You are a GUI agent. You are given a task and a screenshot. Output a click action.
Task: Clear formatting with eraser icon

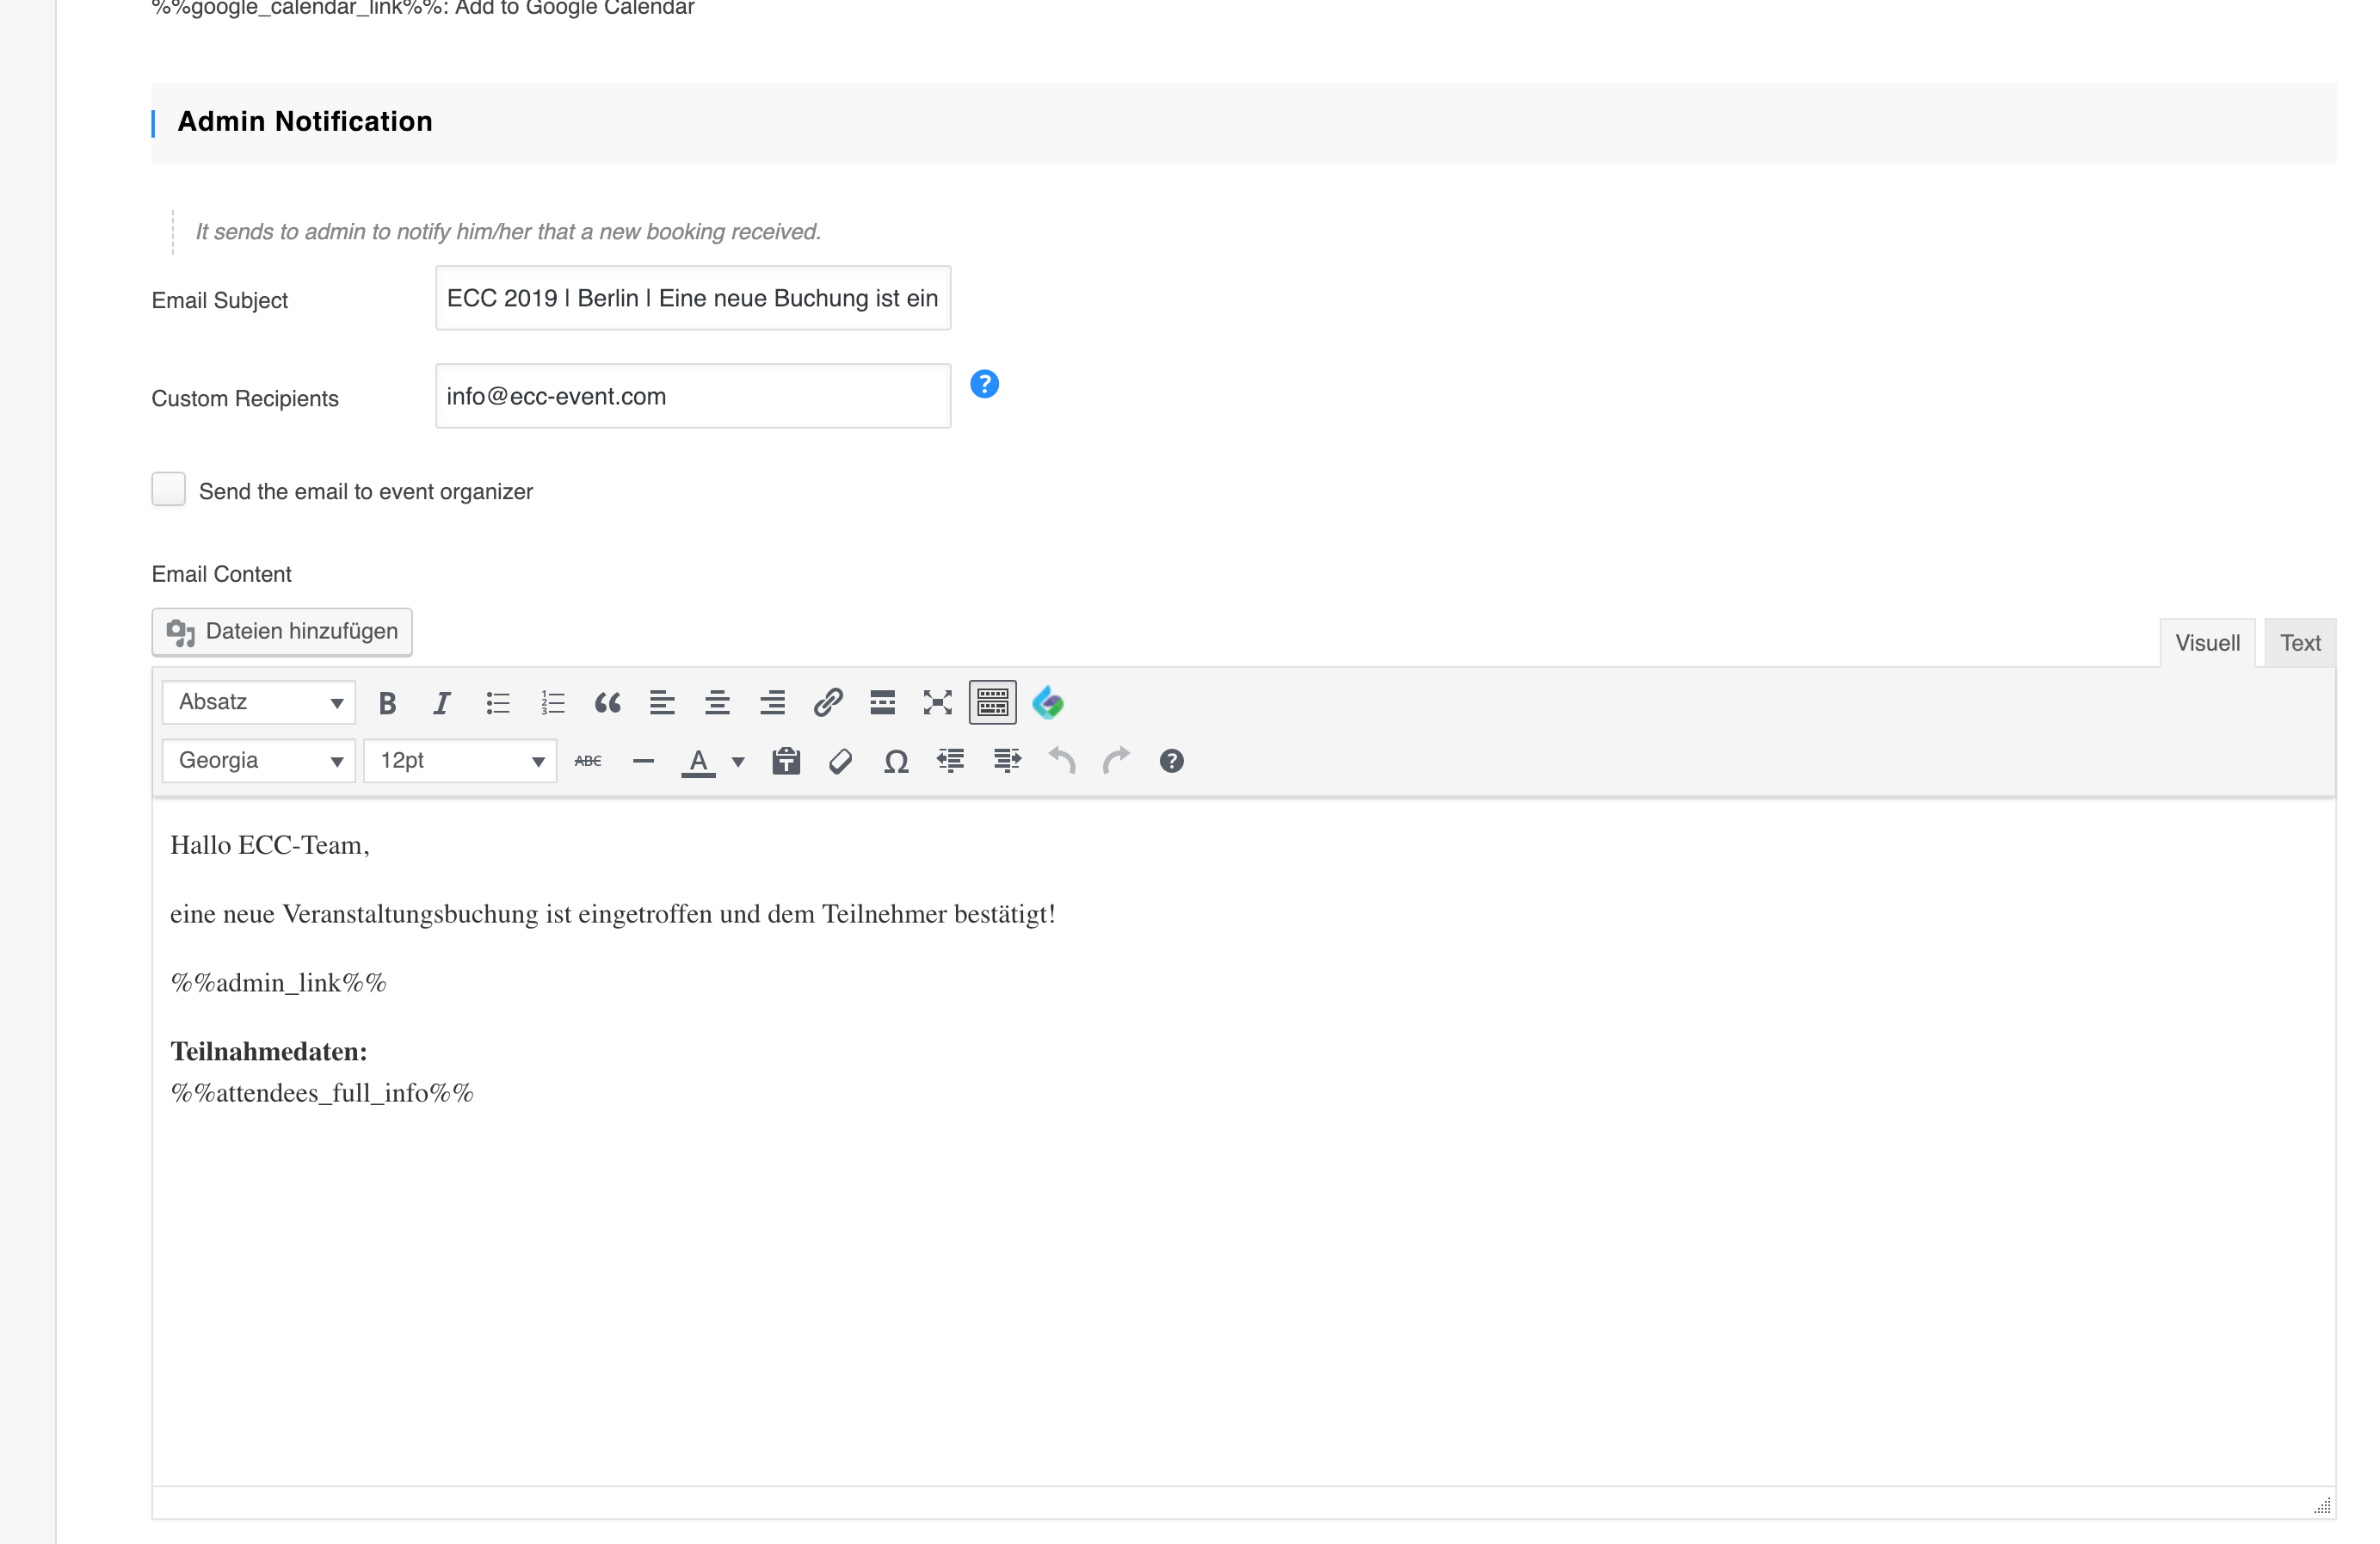841,762
